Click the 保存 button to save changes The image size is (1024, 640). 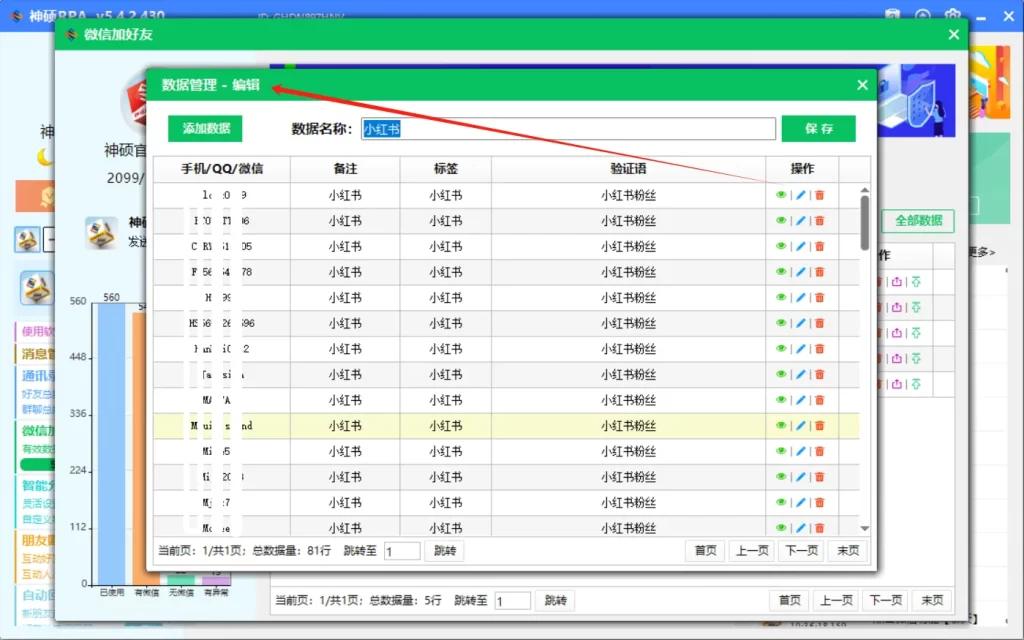pos(818,129)
